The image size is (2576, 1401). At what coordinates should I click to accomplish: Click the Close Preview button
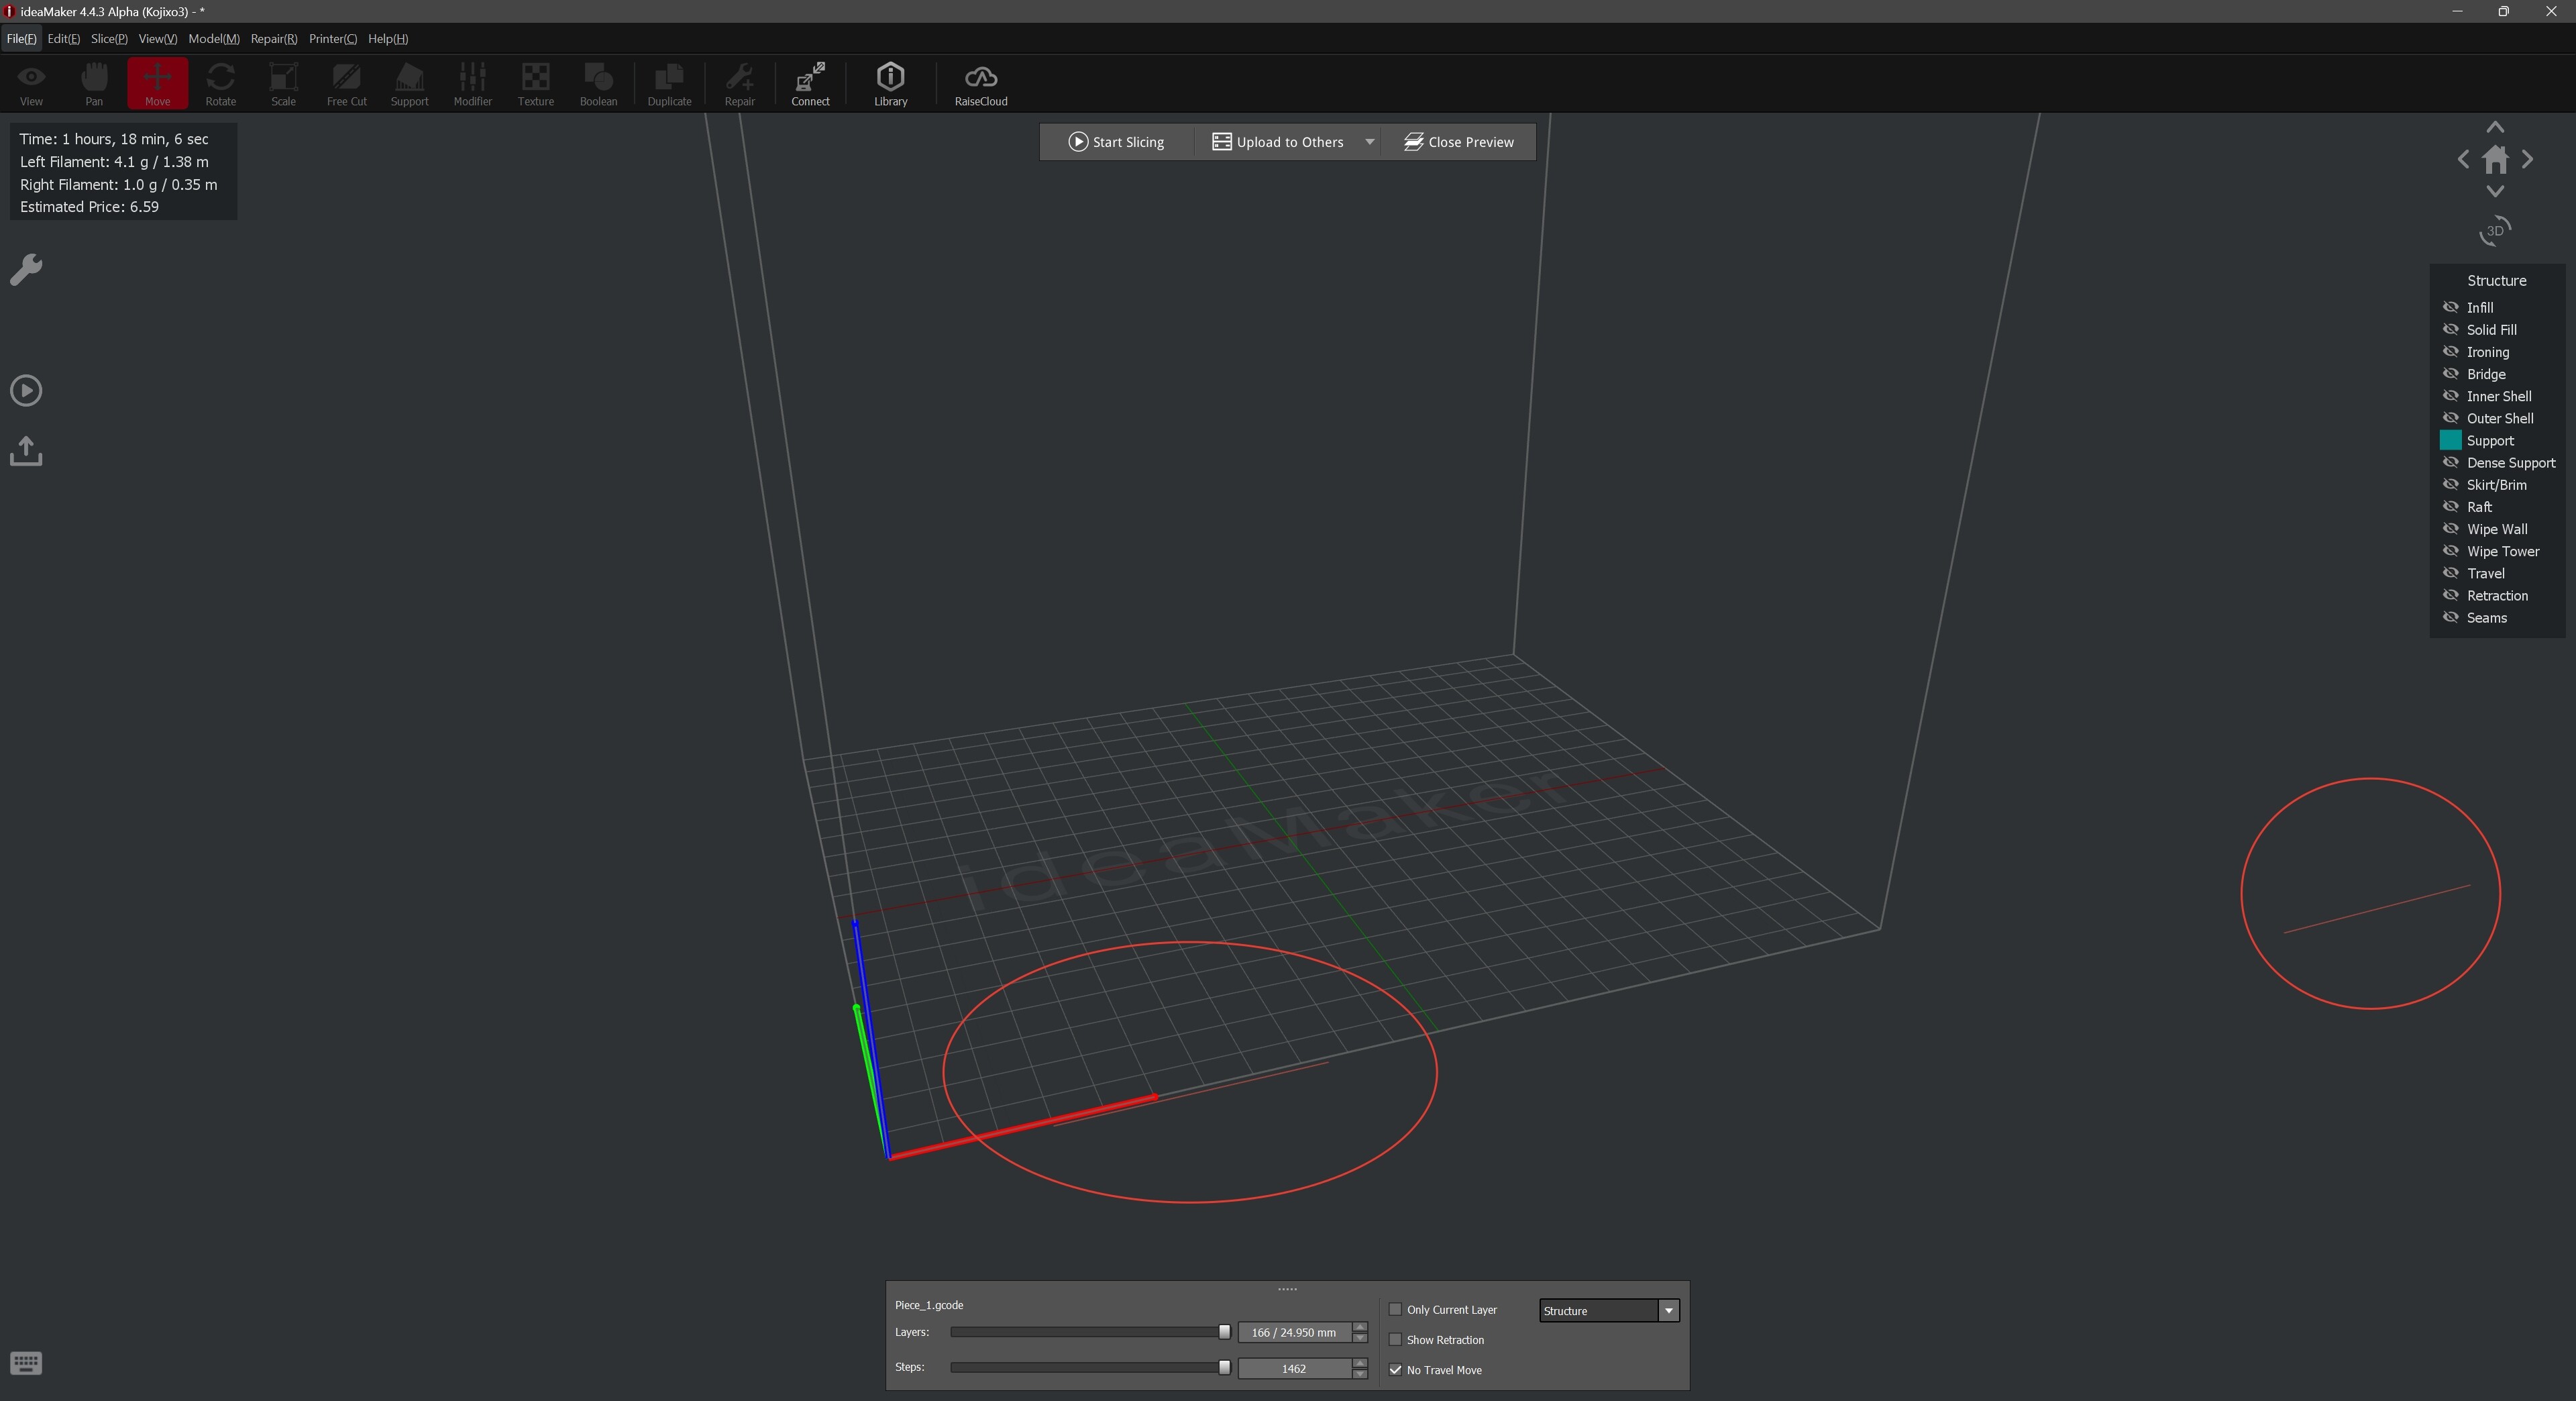tap(1459, 142)
